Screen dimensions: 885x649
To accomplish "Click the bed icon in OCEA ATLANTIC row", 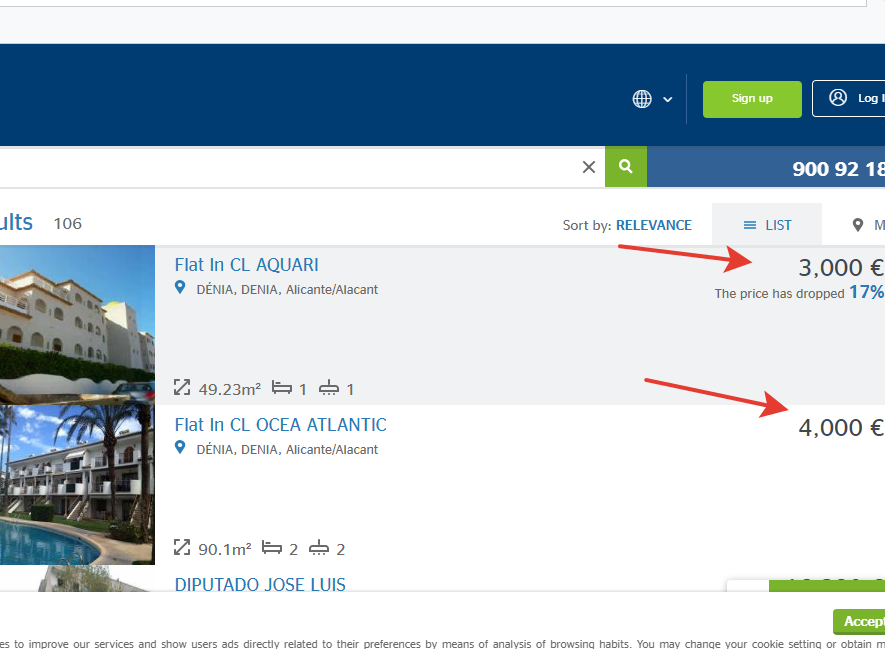I will tap(271, 547).
